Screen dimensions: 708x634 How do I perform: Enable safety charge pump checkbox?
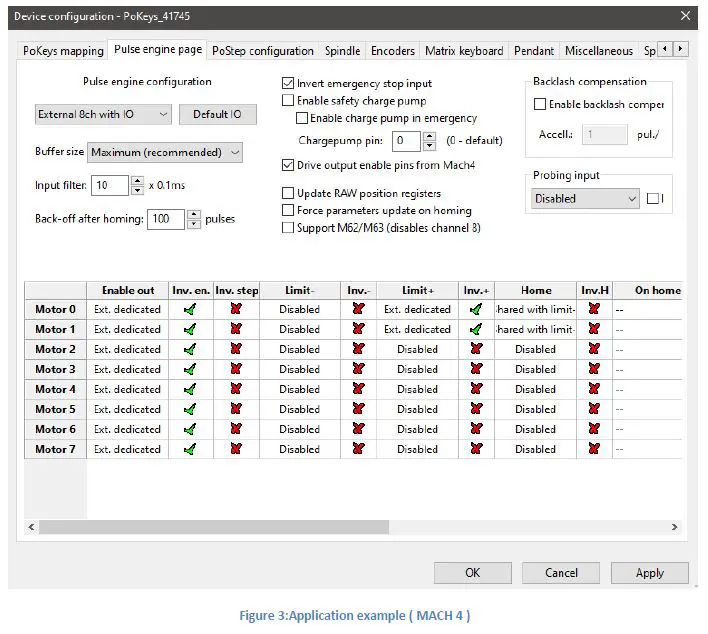click(288, 101)
